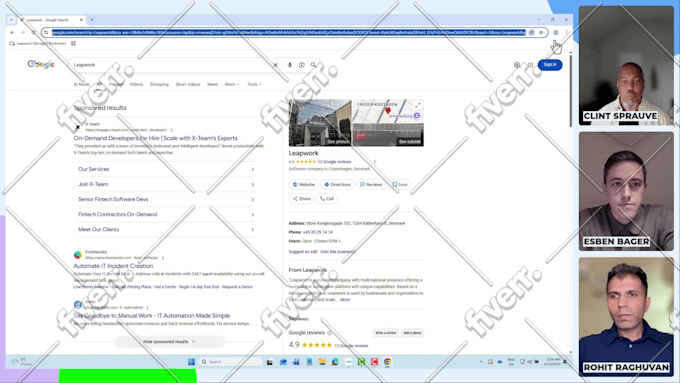The image size is (680, 383).
Task: Switch to Shopping results tab
Action: point(159,84)
